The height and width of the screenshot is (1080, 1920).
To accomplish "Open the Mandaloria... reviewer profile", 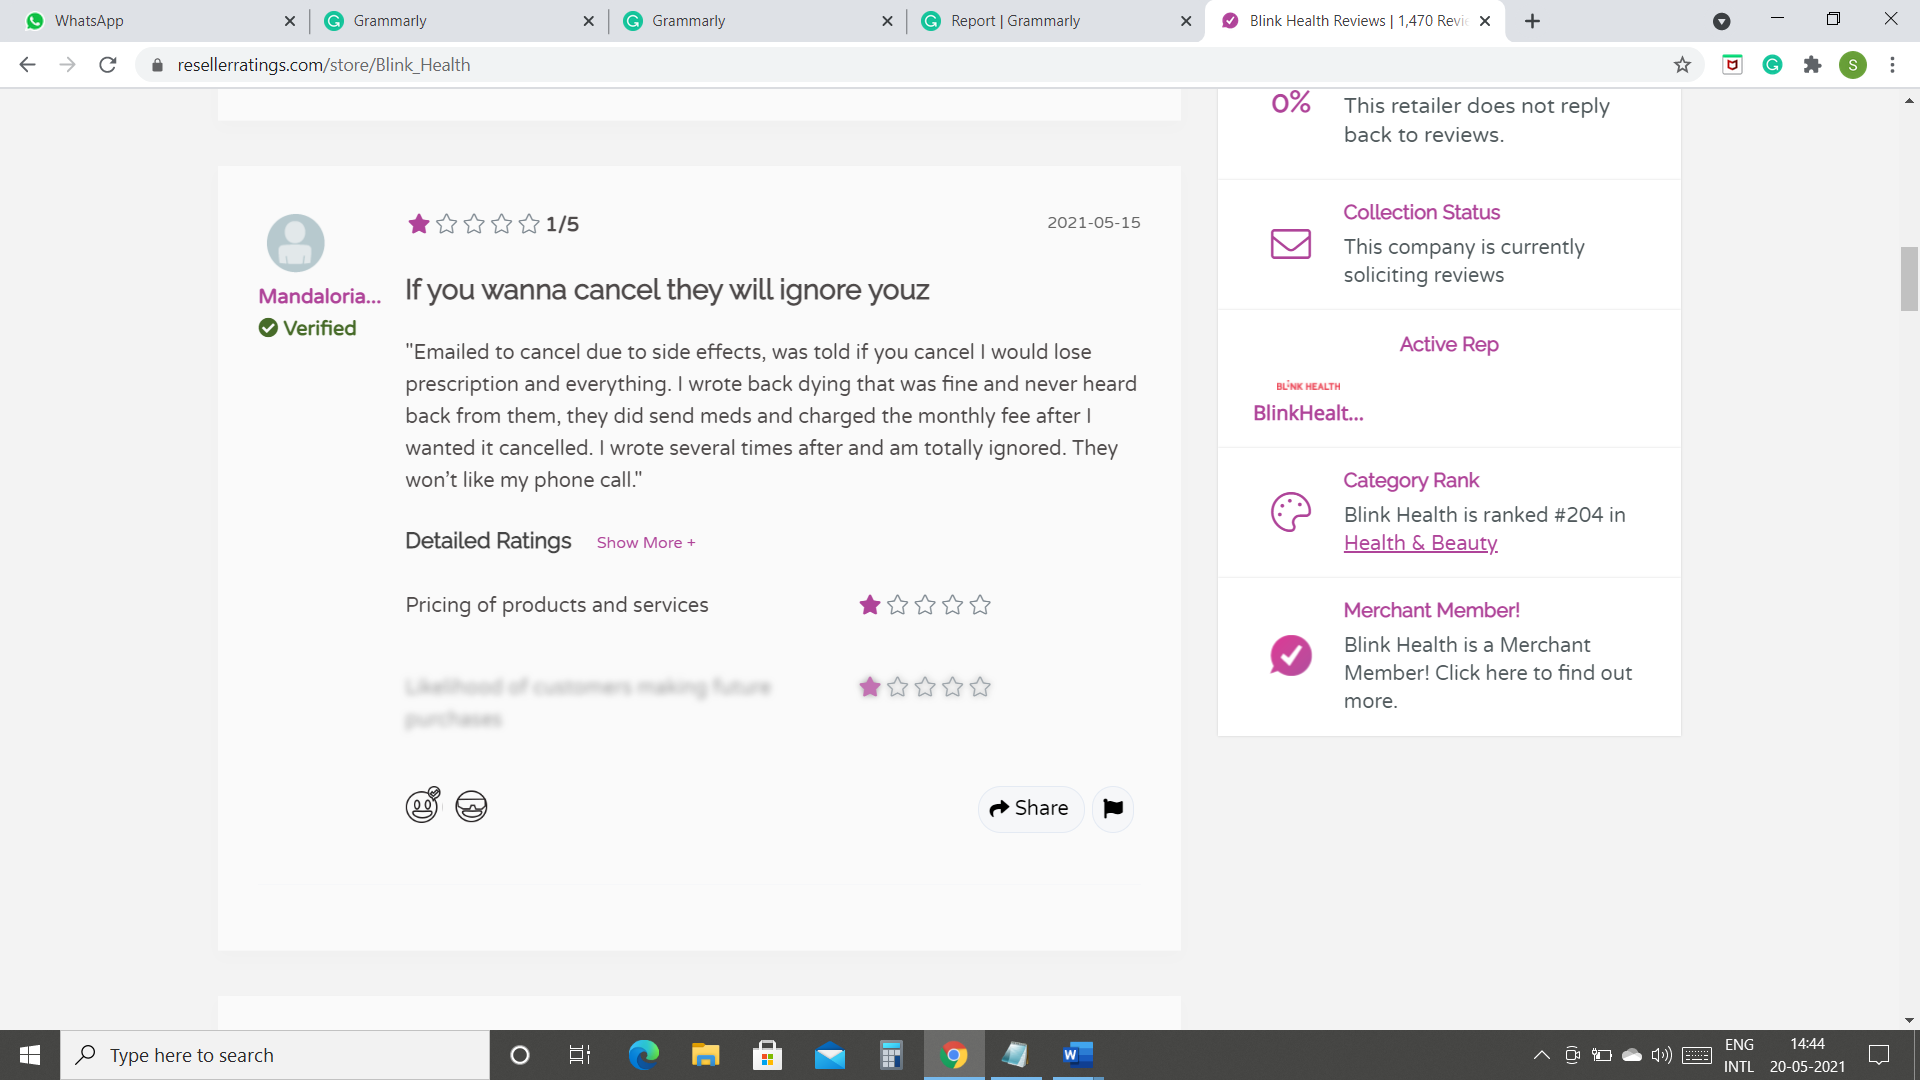I will (320, 296).
